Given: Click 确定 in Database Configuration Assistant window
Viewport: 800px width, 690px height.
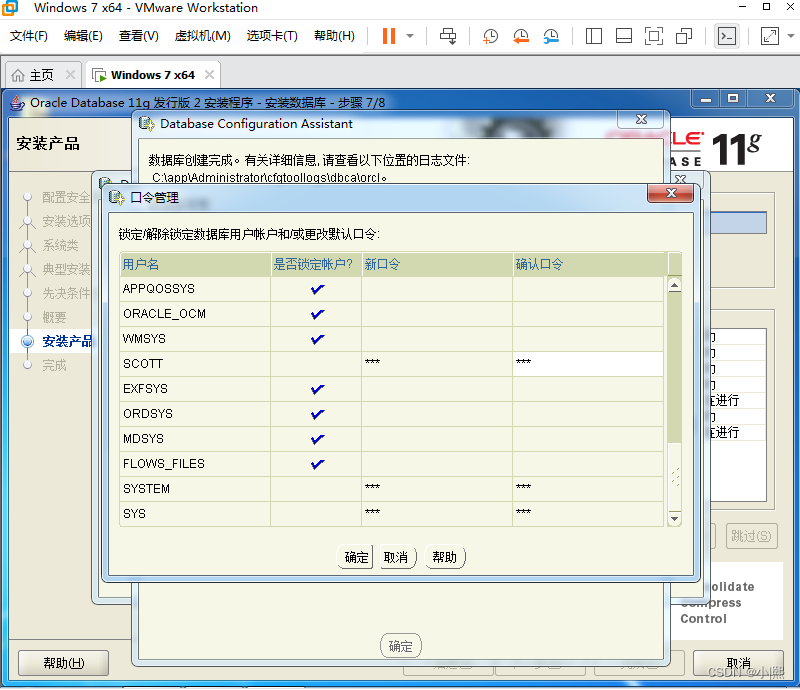Looking at the screenshot, I should coord(401,646).
